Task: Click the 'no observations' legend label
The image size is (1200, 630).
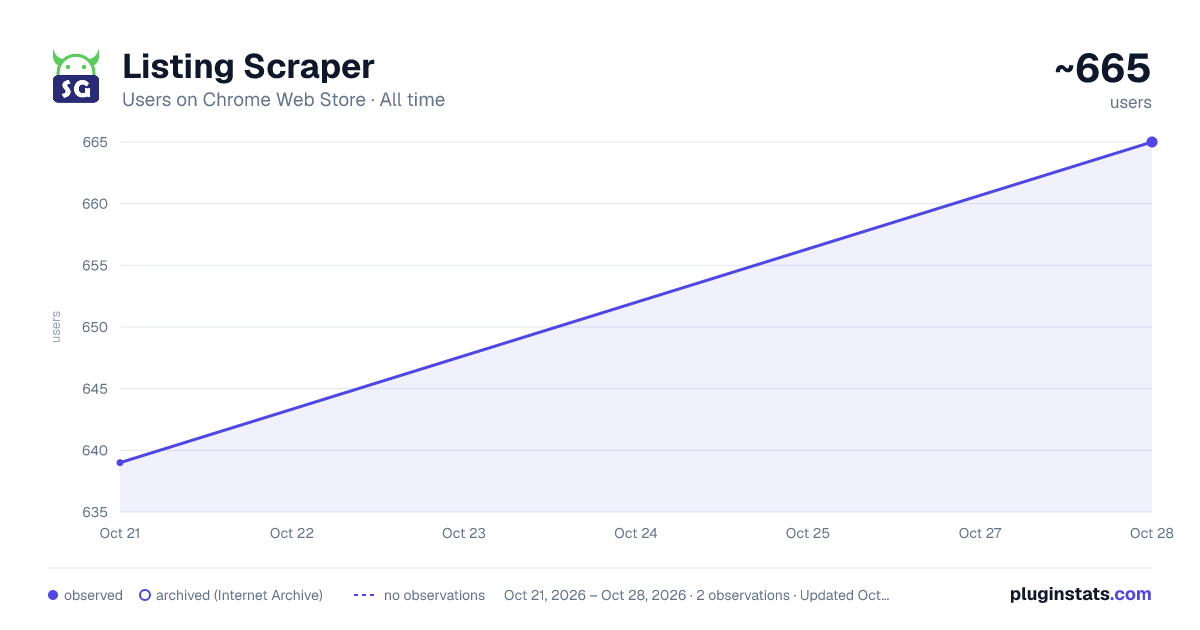Action: click(434, 595)
